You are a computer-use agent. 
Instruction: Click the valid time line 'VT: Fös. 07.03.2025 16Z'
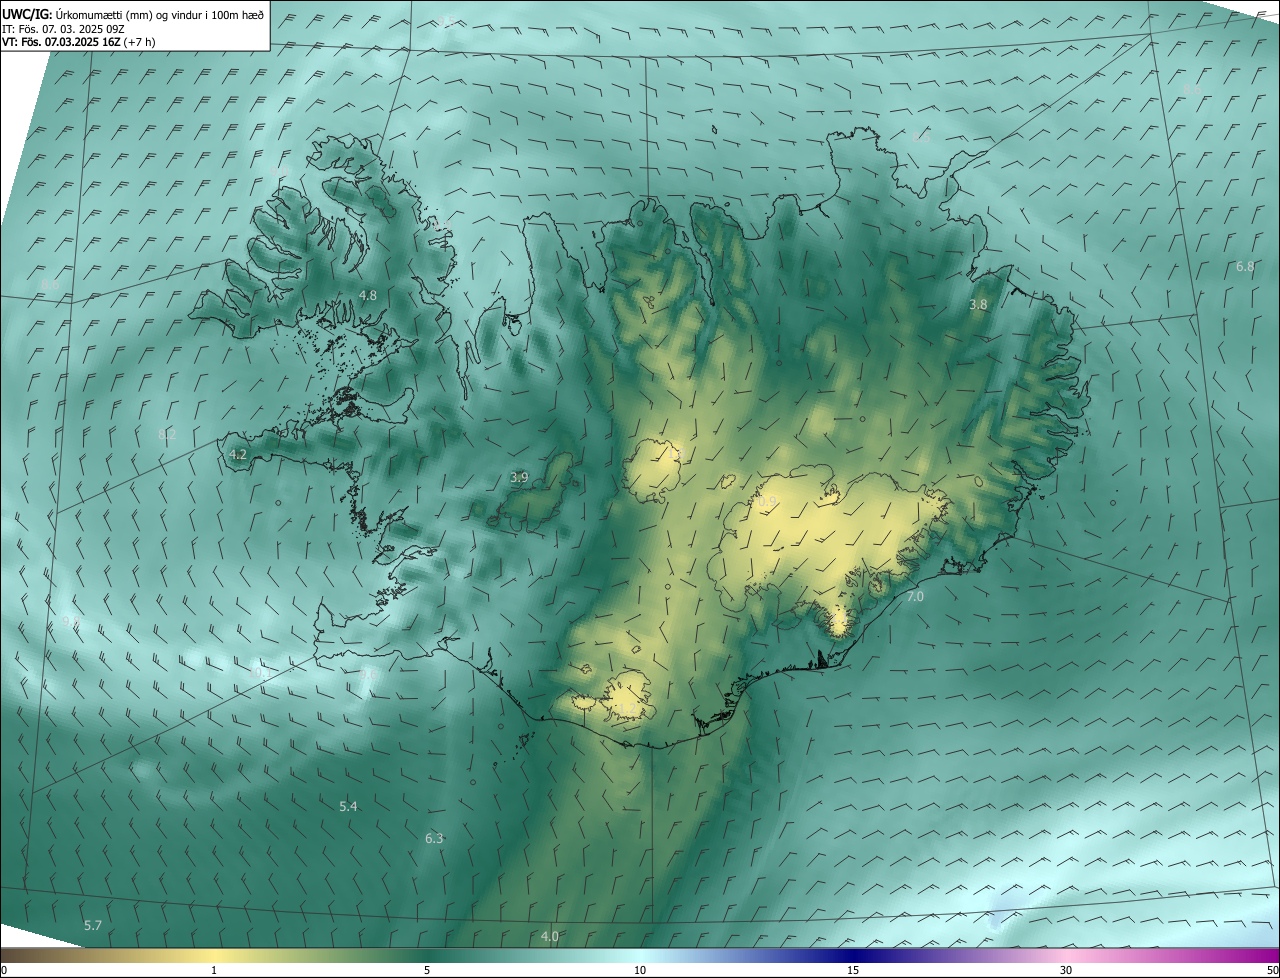(61, 42)
